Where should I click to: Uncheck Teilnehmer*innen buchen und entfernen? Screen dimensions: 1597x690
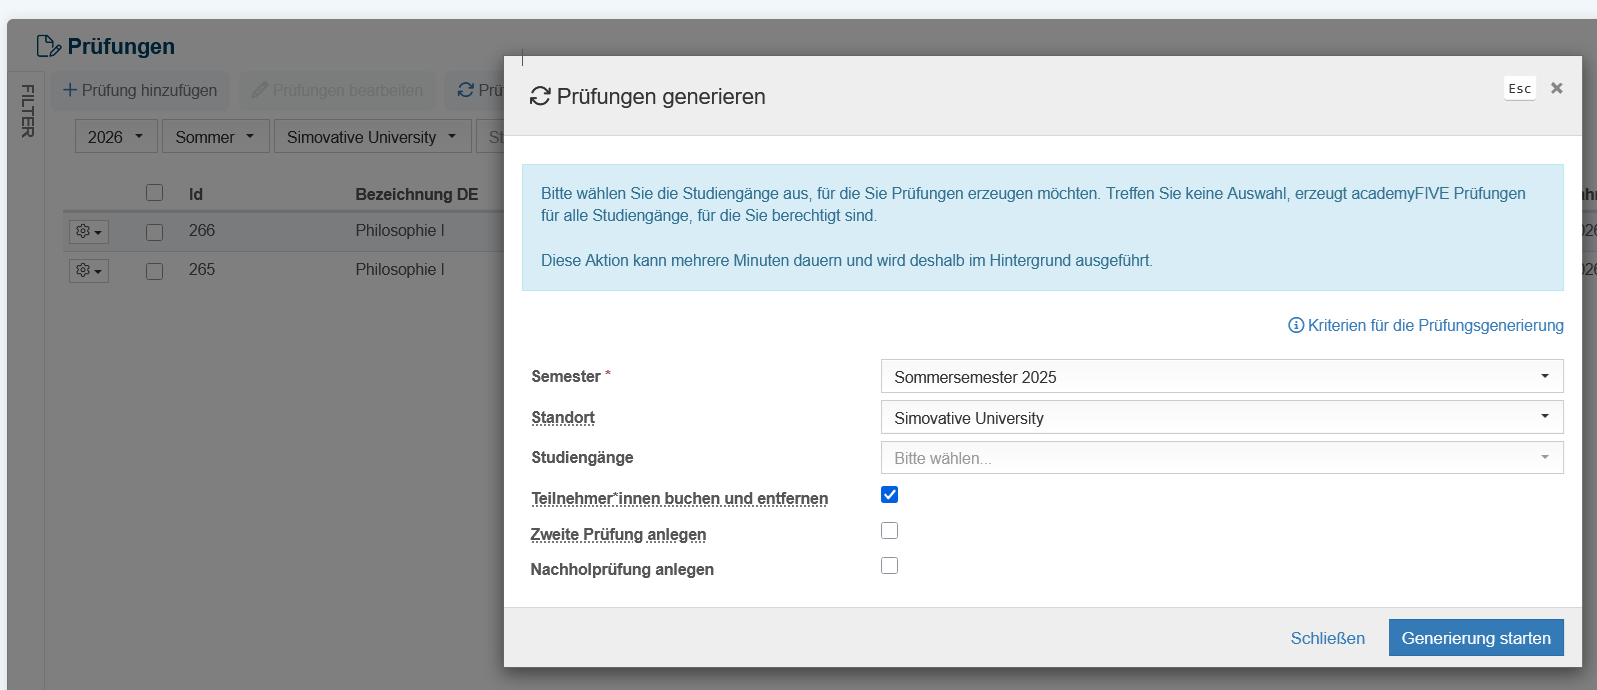coord(889,494)
